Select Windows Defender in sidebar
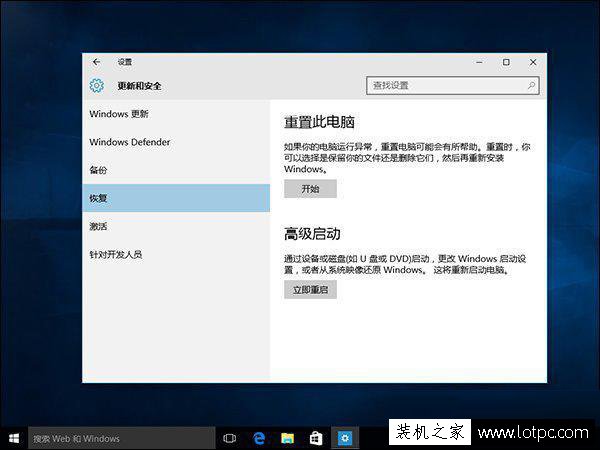Screen dimensions: 600x450 [176, 142]
